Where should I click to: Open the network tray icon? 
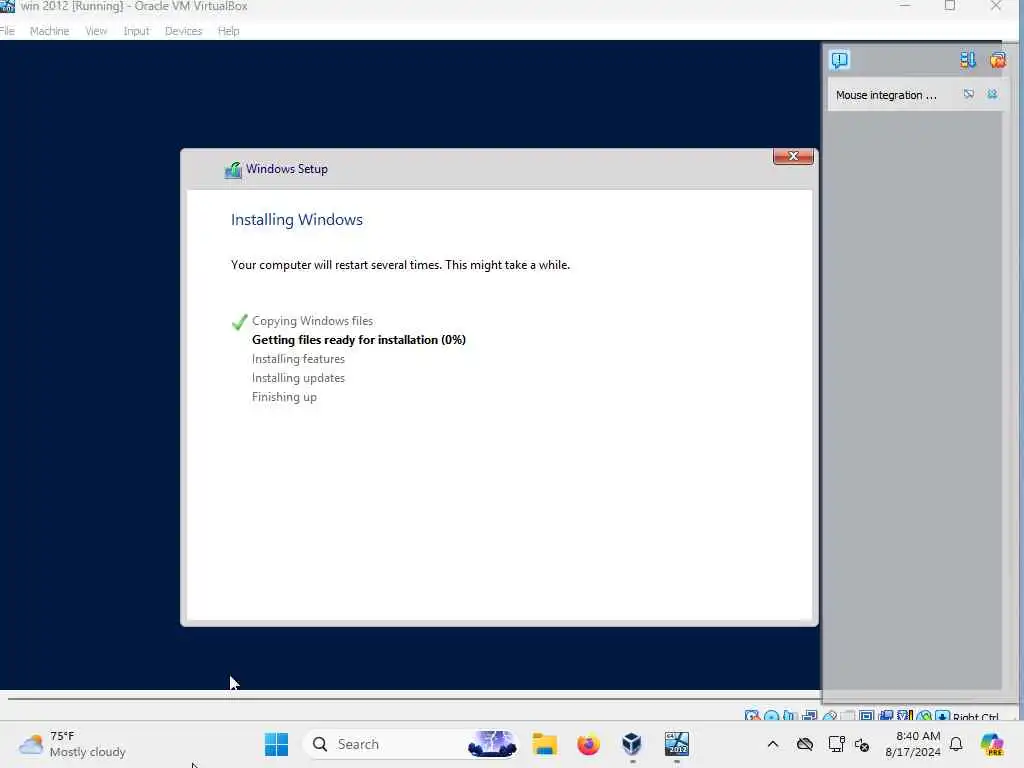coord(836,744)
